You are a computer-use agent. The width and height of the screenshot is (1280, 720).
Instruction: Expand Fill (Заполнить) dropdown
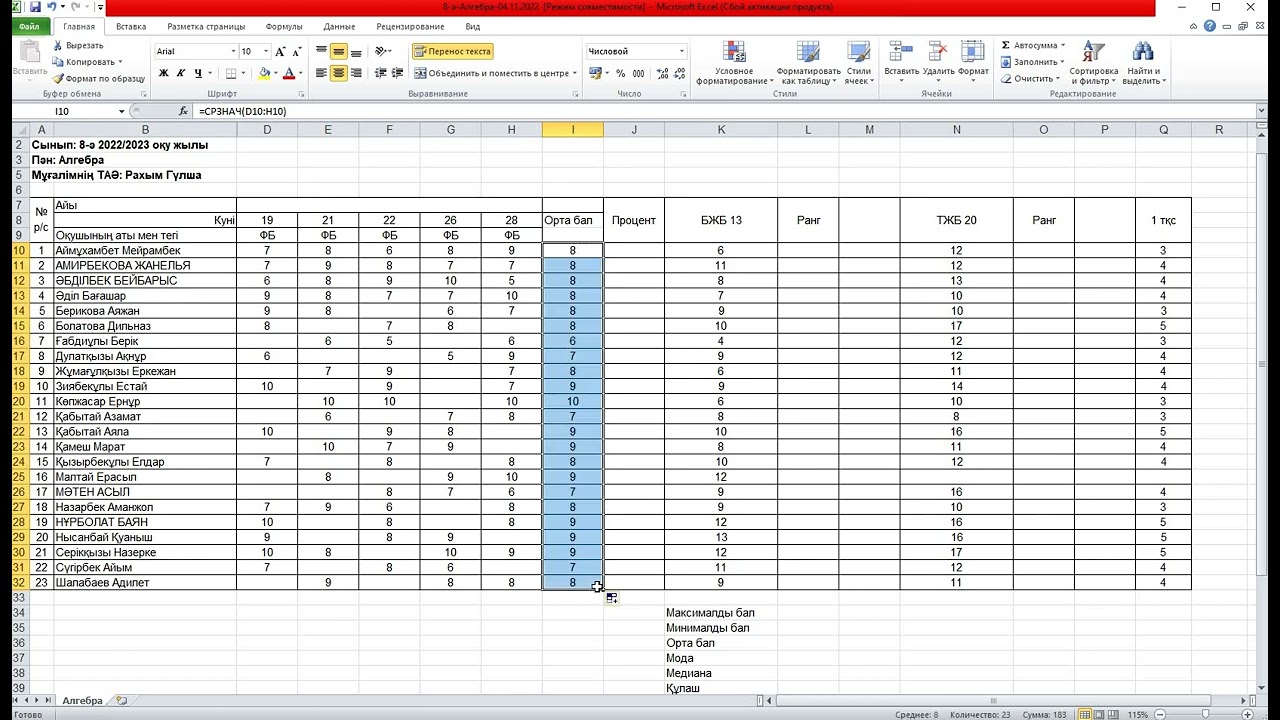click(x=1064, y=62)
